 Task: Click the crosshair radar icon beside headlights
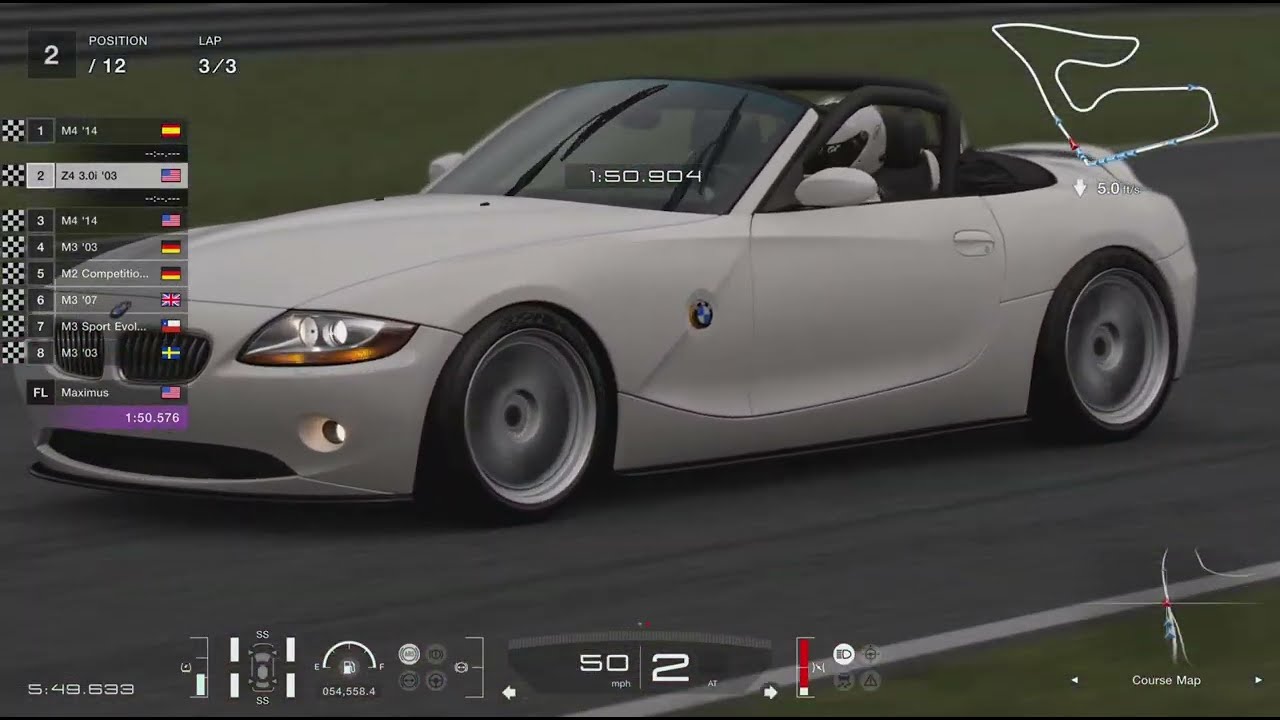(871, 654)
